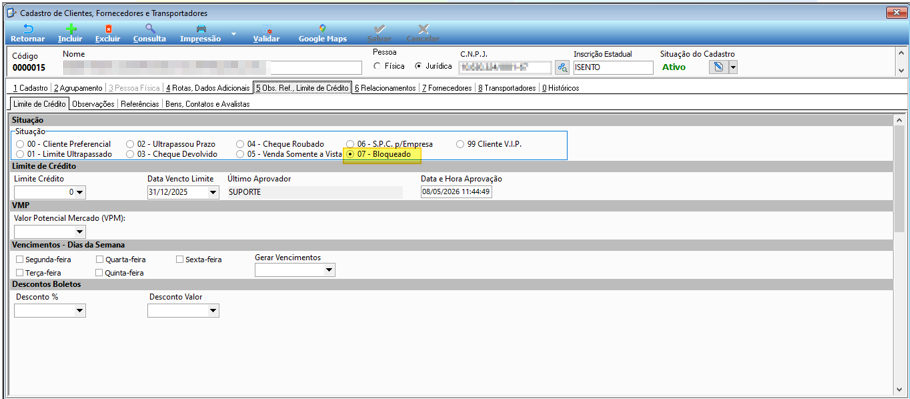Switch to 4 Rotas, Dados Adicionais tab
This screenshot has width=910, height=399.
[x=208, y=88]
